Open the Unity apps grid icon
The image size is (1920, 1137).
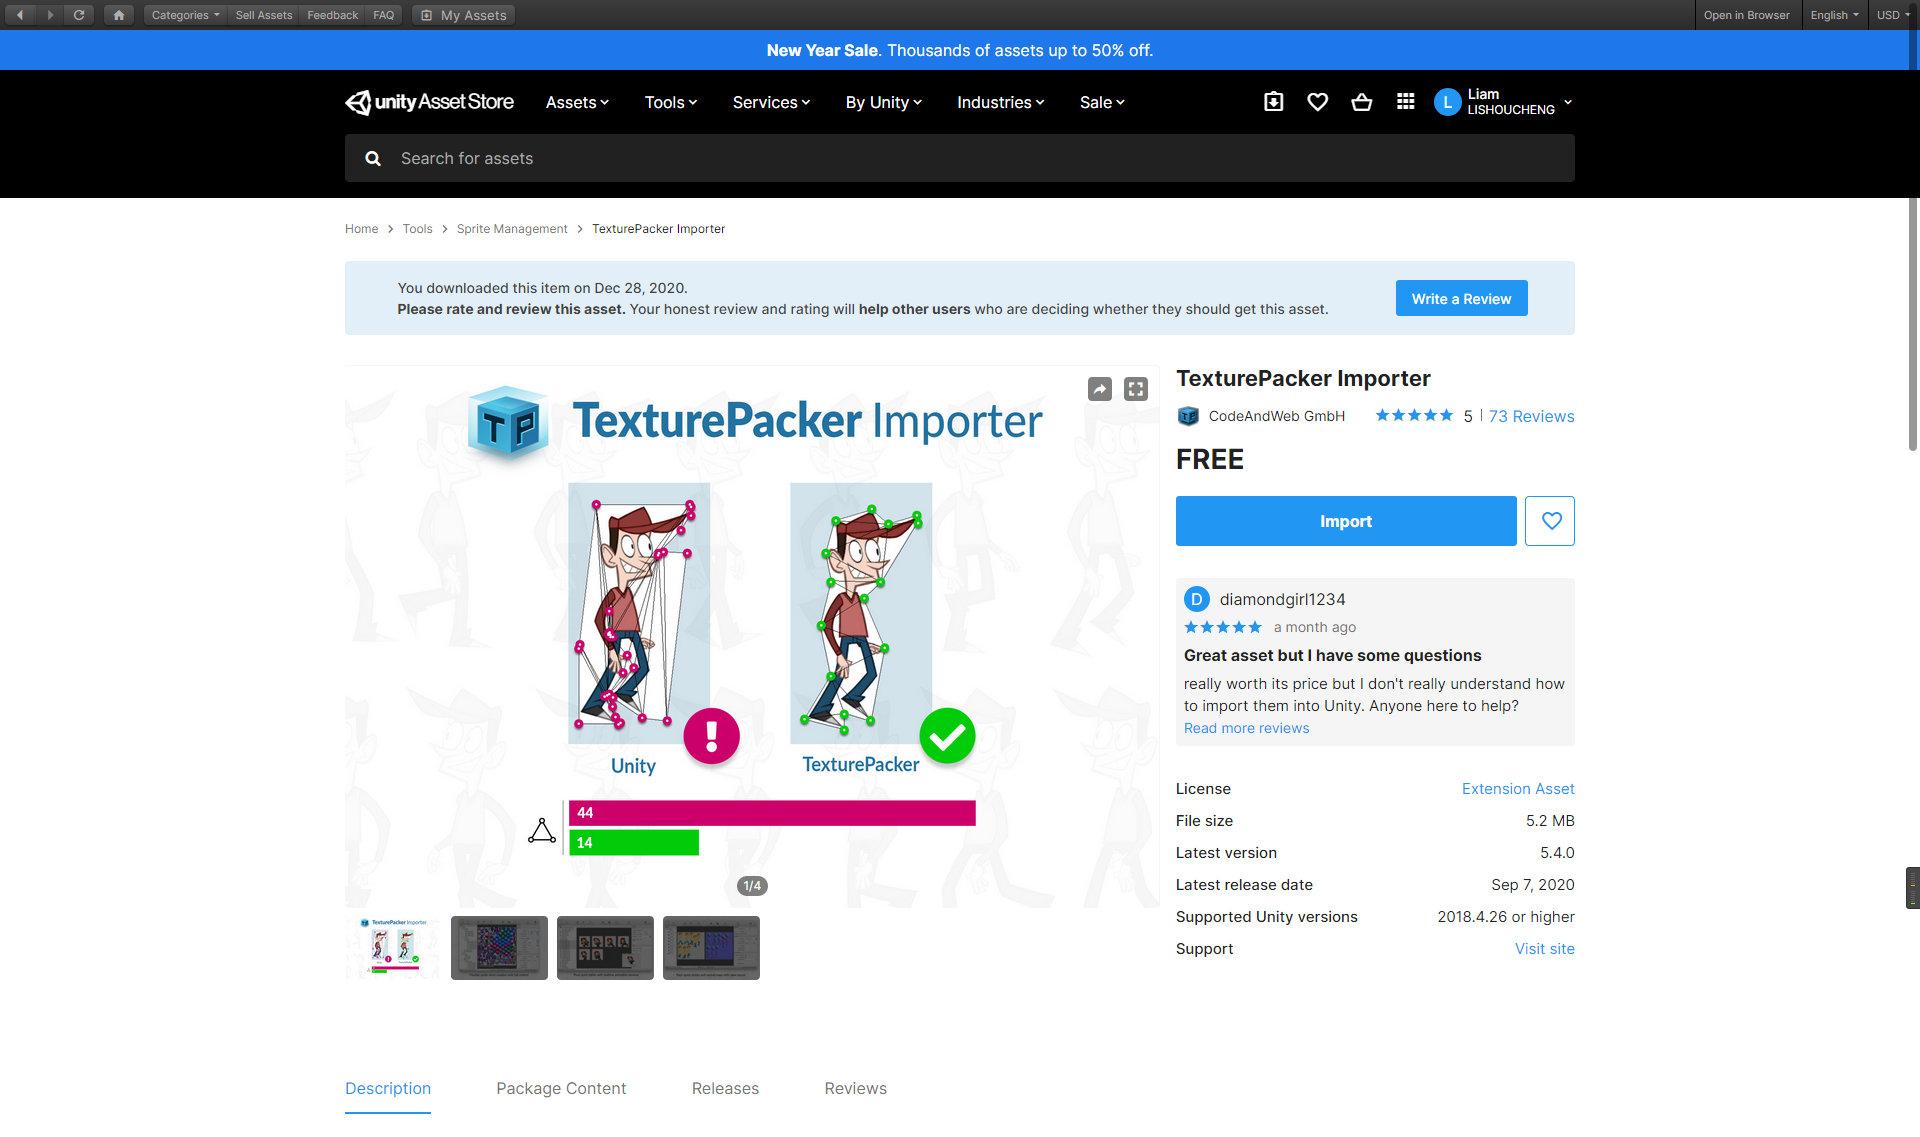click(x=1405, y=101)
